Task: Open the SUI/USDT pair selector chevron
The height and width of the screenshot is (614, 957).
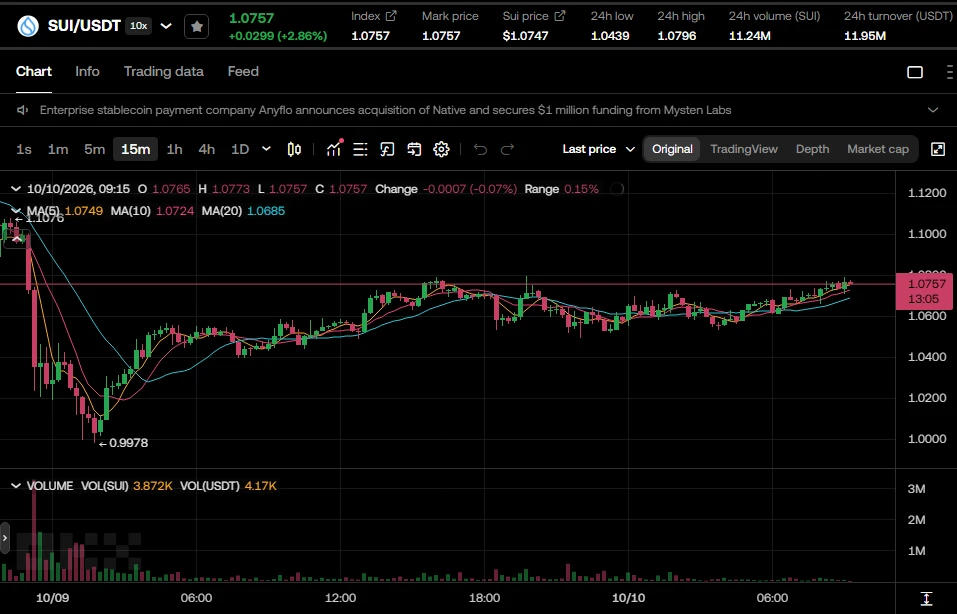Action: (x=166, y=26)
